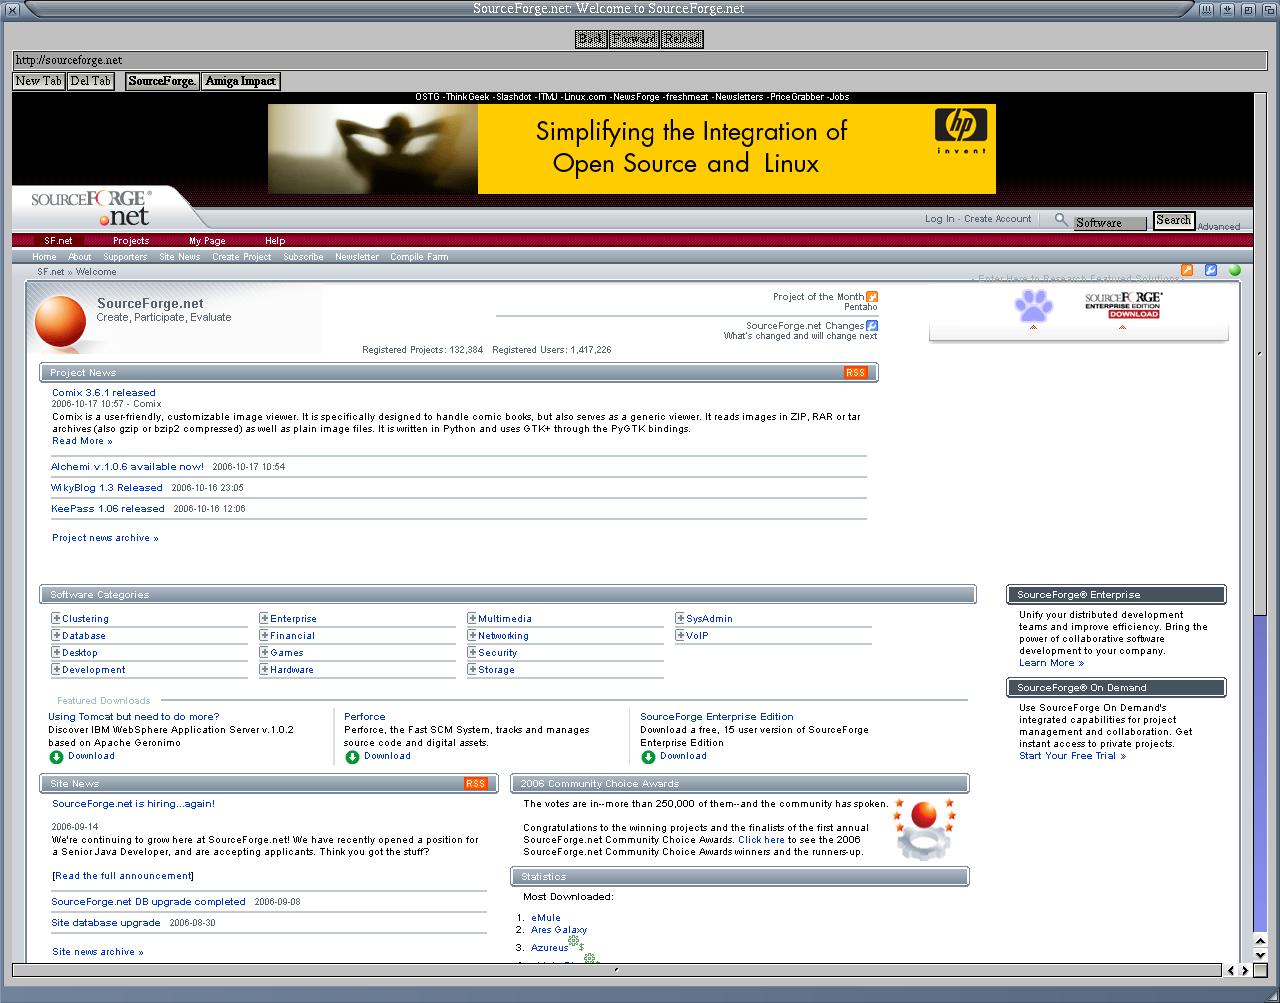Screen dimensions: 1280x1003
Task: Click the browser Back button
Action: (x=591, y=39)
